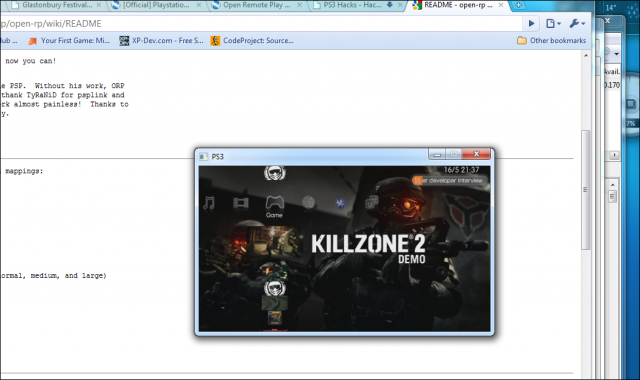Open the wrench tools menu
This screenshot has height=380, width=640.
578,24
